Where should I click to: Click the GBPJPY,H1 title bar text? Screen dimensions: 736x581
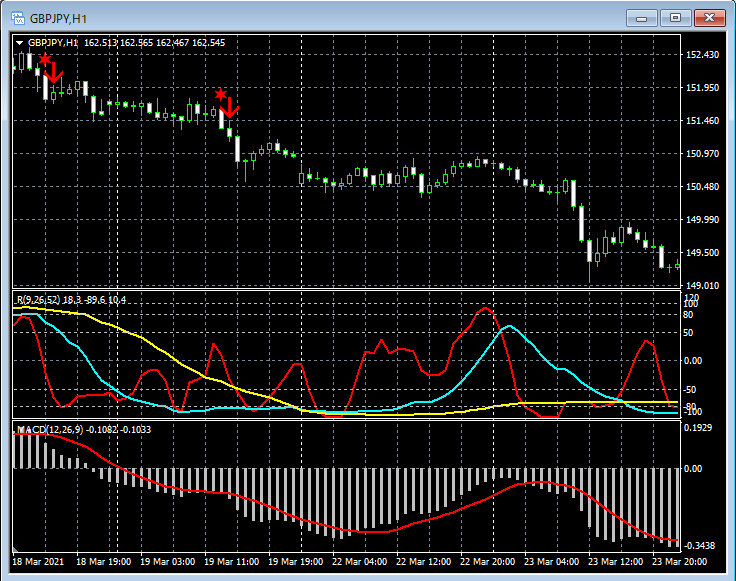pos(58,18)
